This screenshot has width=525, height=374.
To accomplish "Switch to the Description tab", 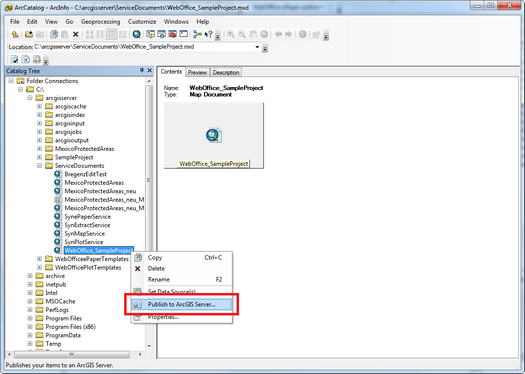I will coord(226,72).
